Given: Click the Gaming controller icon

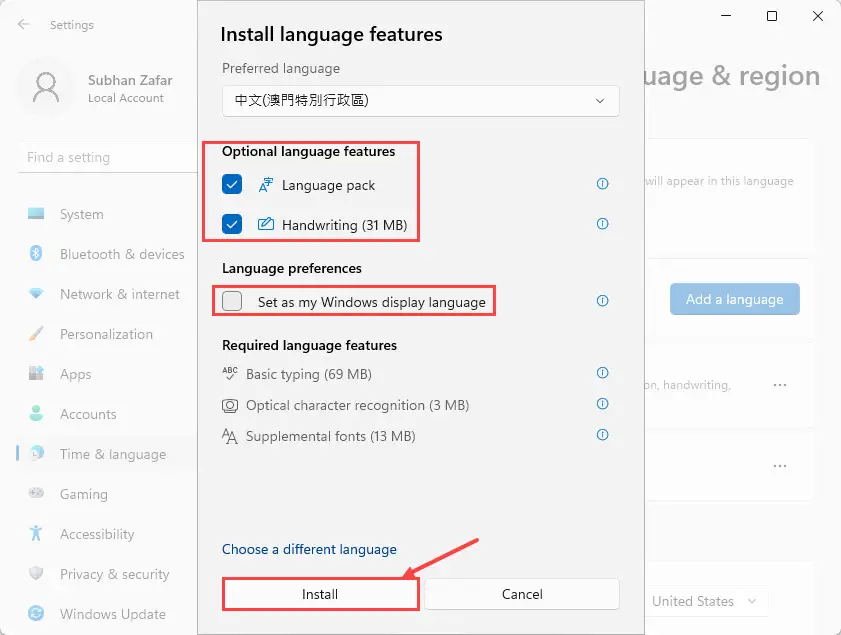Looking at the screenshot, I should click(x=36, y=493).
